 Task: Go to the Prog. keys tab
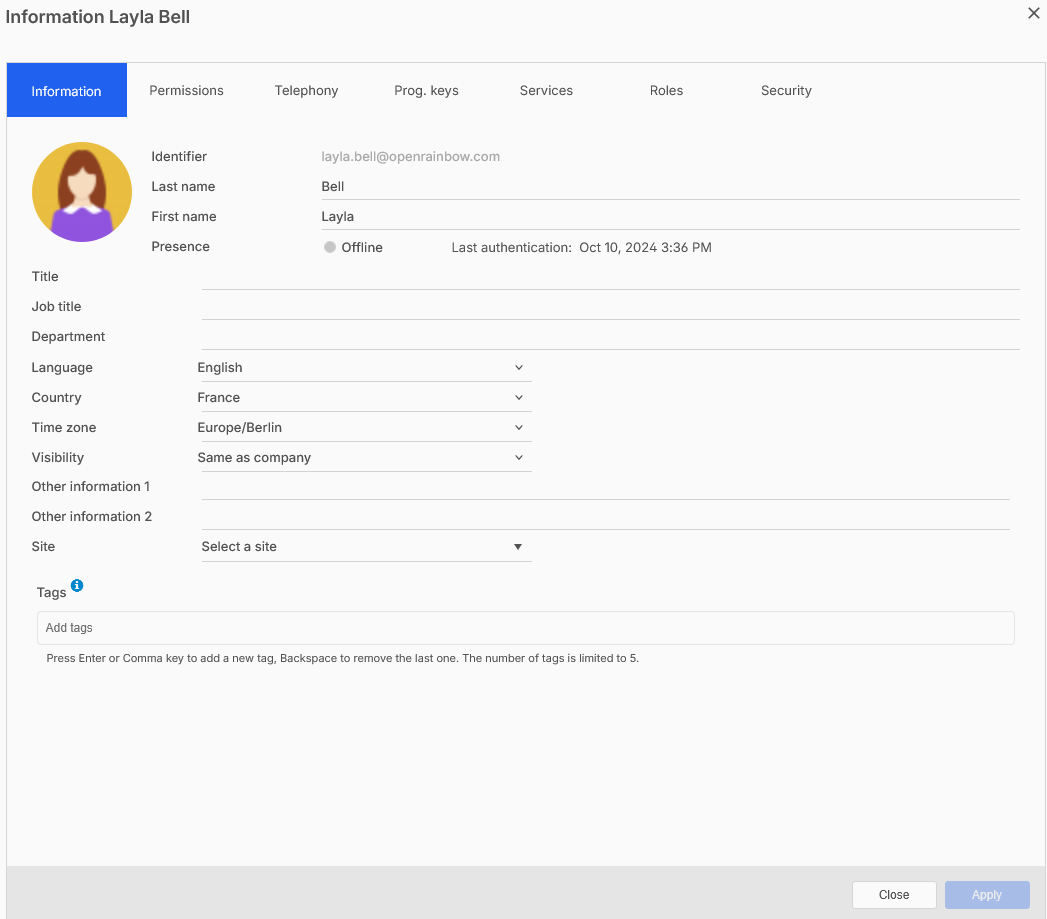426,91
